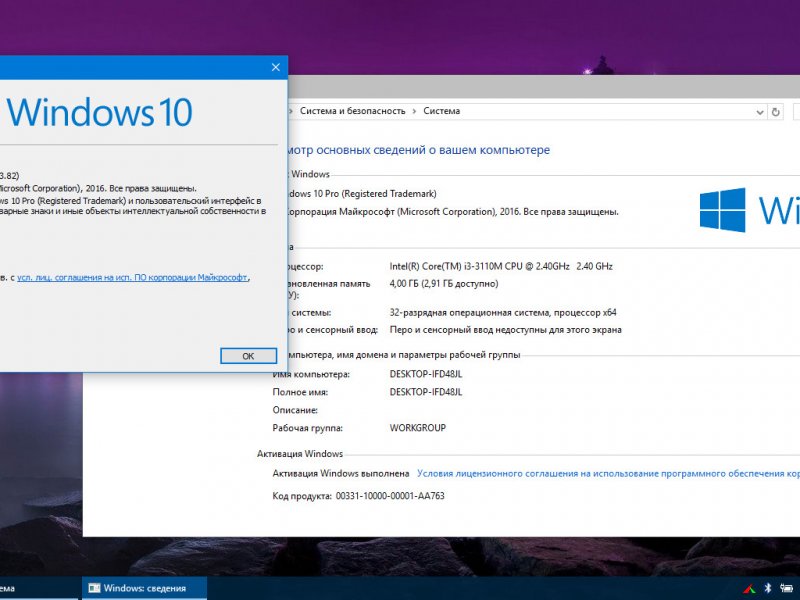
Task: Expand the breadcrumb arrow after 'Система и безопасность'
Action: [x=414, y=111]
